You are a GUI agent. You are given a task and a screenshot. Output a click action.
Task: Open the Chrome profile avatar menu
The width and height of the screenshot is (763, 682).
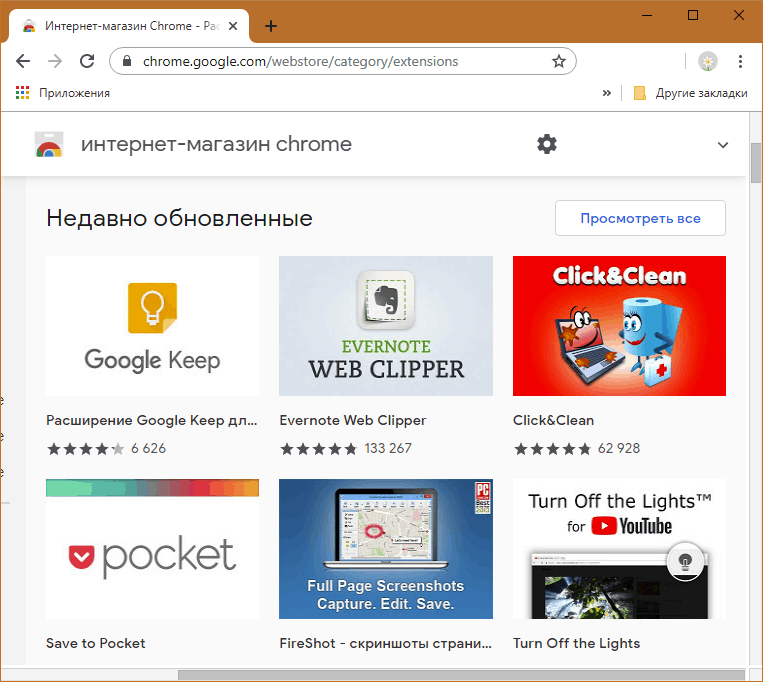[708, 61]
